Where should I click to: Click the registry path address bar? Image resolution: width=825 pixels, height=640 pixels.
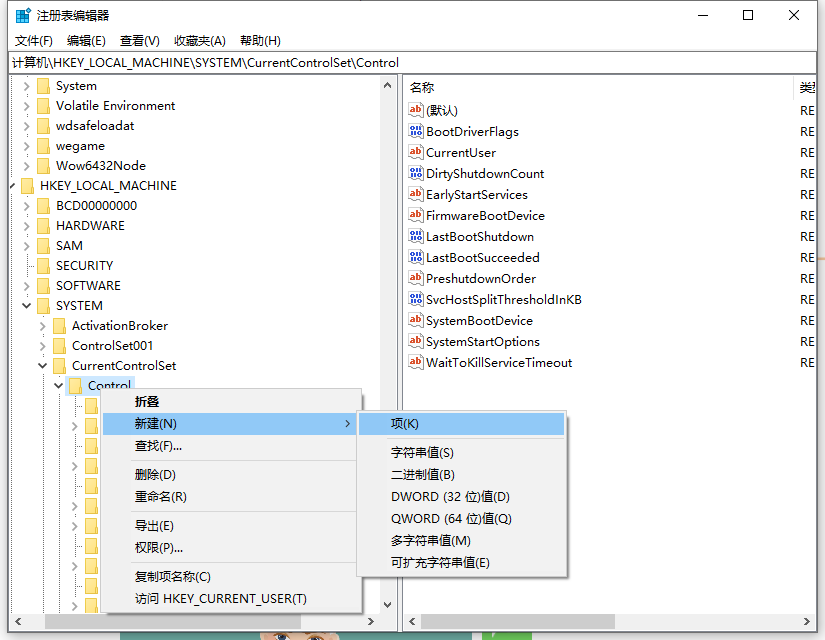click(x=412, y=63)
